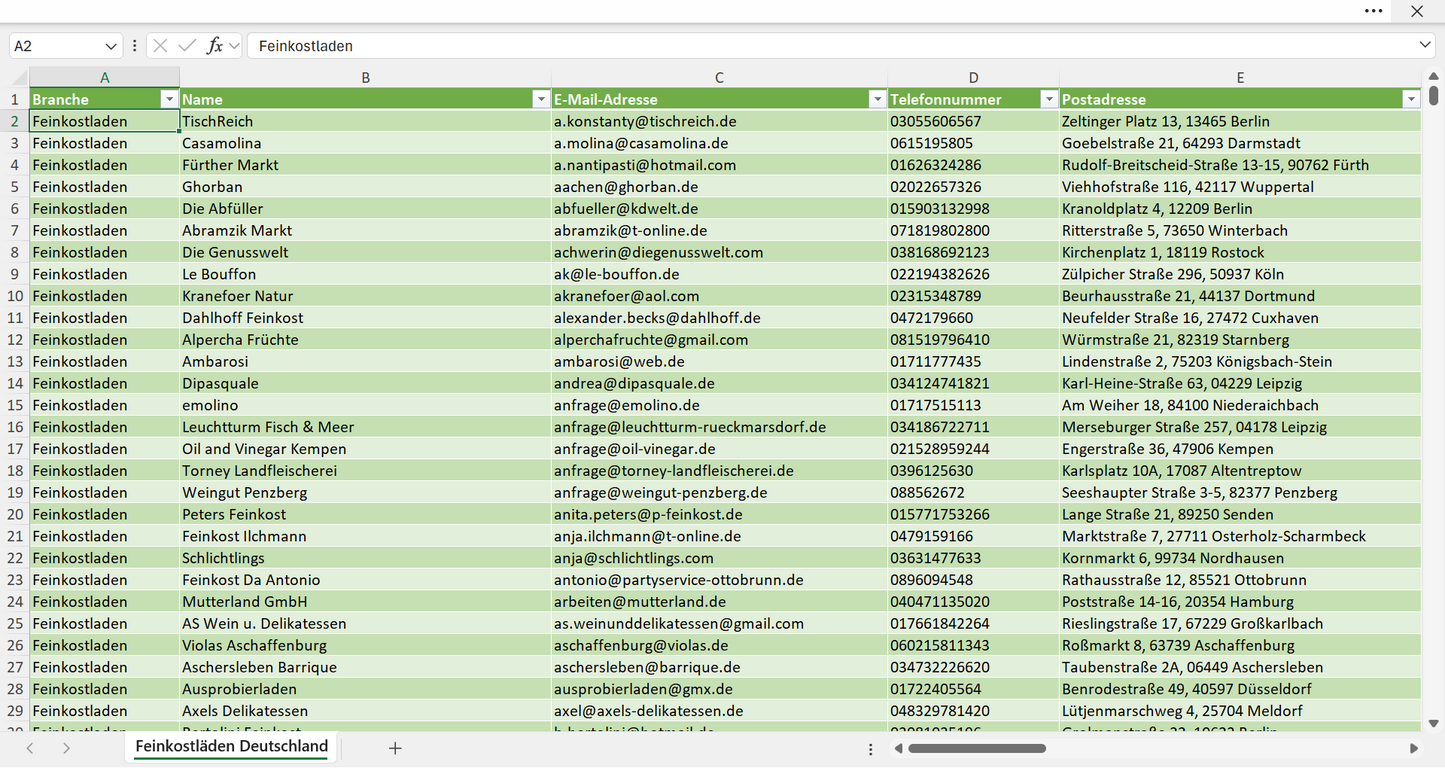Screen dimensions: 1445x768
Task: Open the Telefonnummer filter dropdown
Action: click(x=1049, y=99)
